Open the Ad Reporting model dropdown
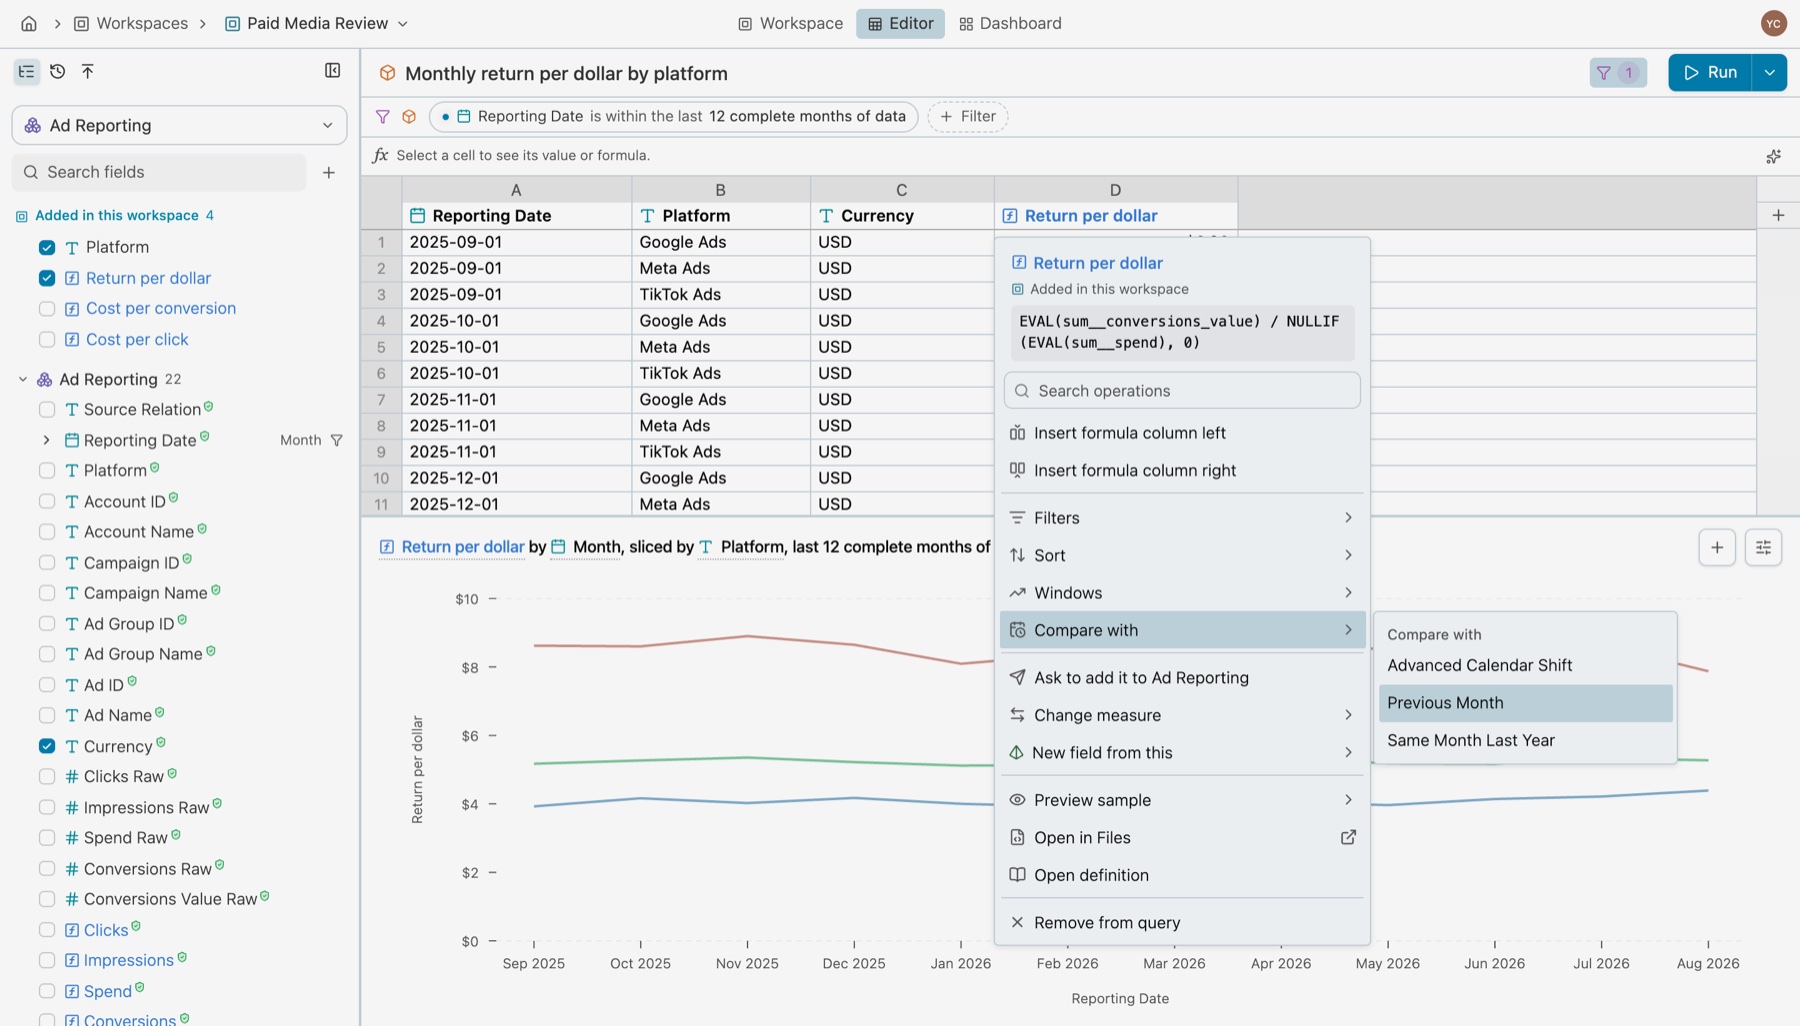 tap(180, 125)
